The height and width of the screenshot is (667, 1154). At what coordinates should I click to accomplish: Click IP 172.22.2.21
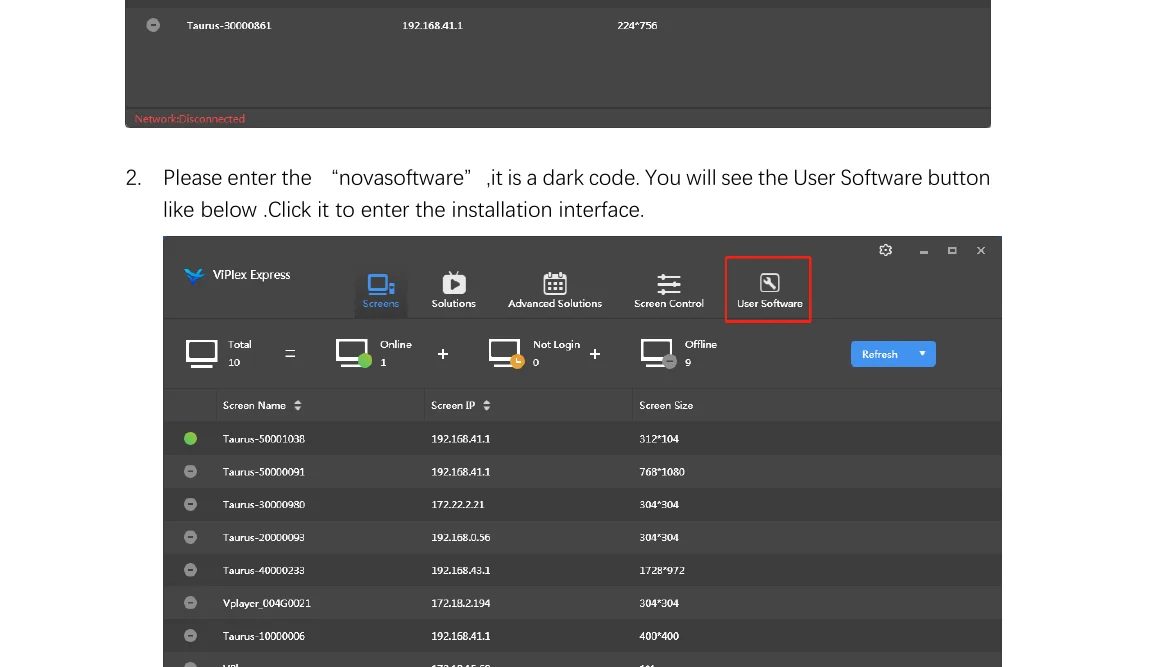click(458, 504)
